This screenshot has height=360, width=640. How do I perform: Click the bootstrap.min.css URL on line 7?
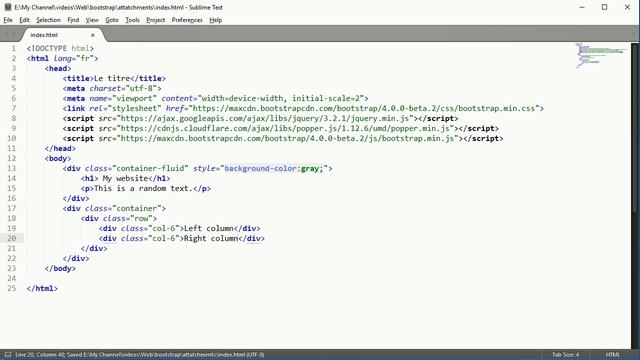pyautogui.click(x=363, y=108)
